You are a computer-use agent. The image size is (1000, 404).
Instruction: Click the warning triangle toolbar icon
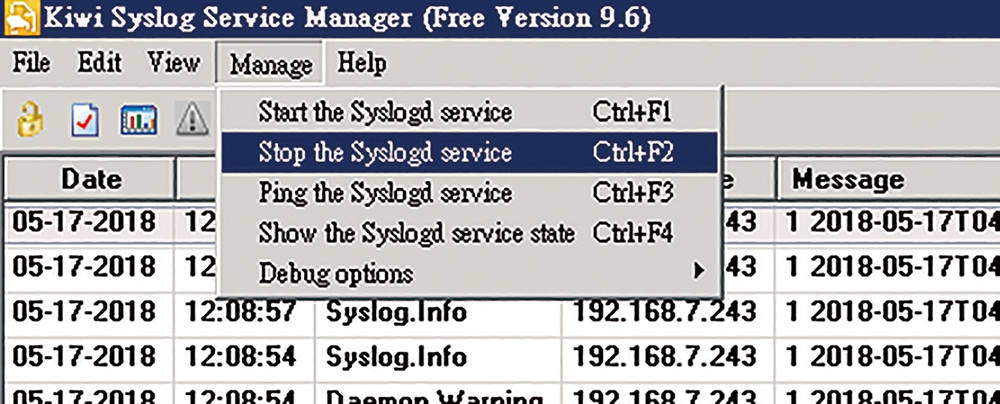point(192,119)
